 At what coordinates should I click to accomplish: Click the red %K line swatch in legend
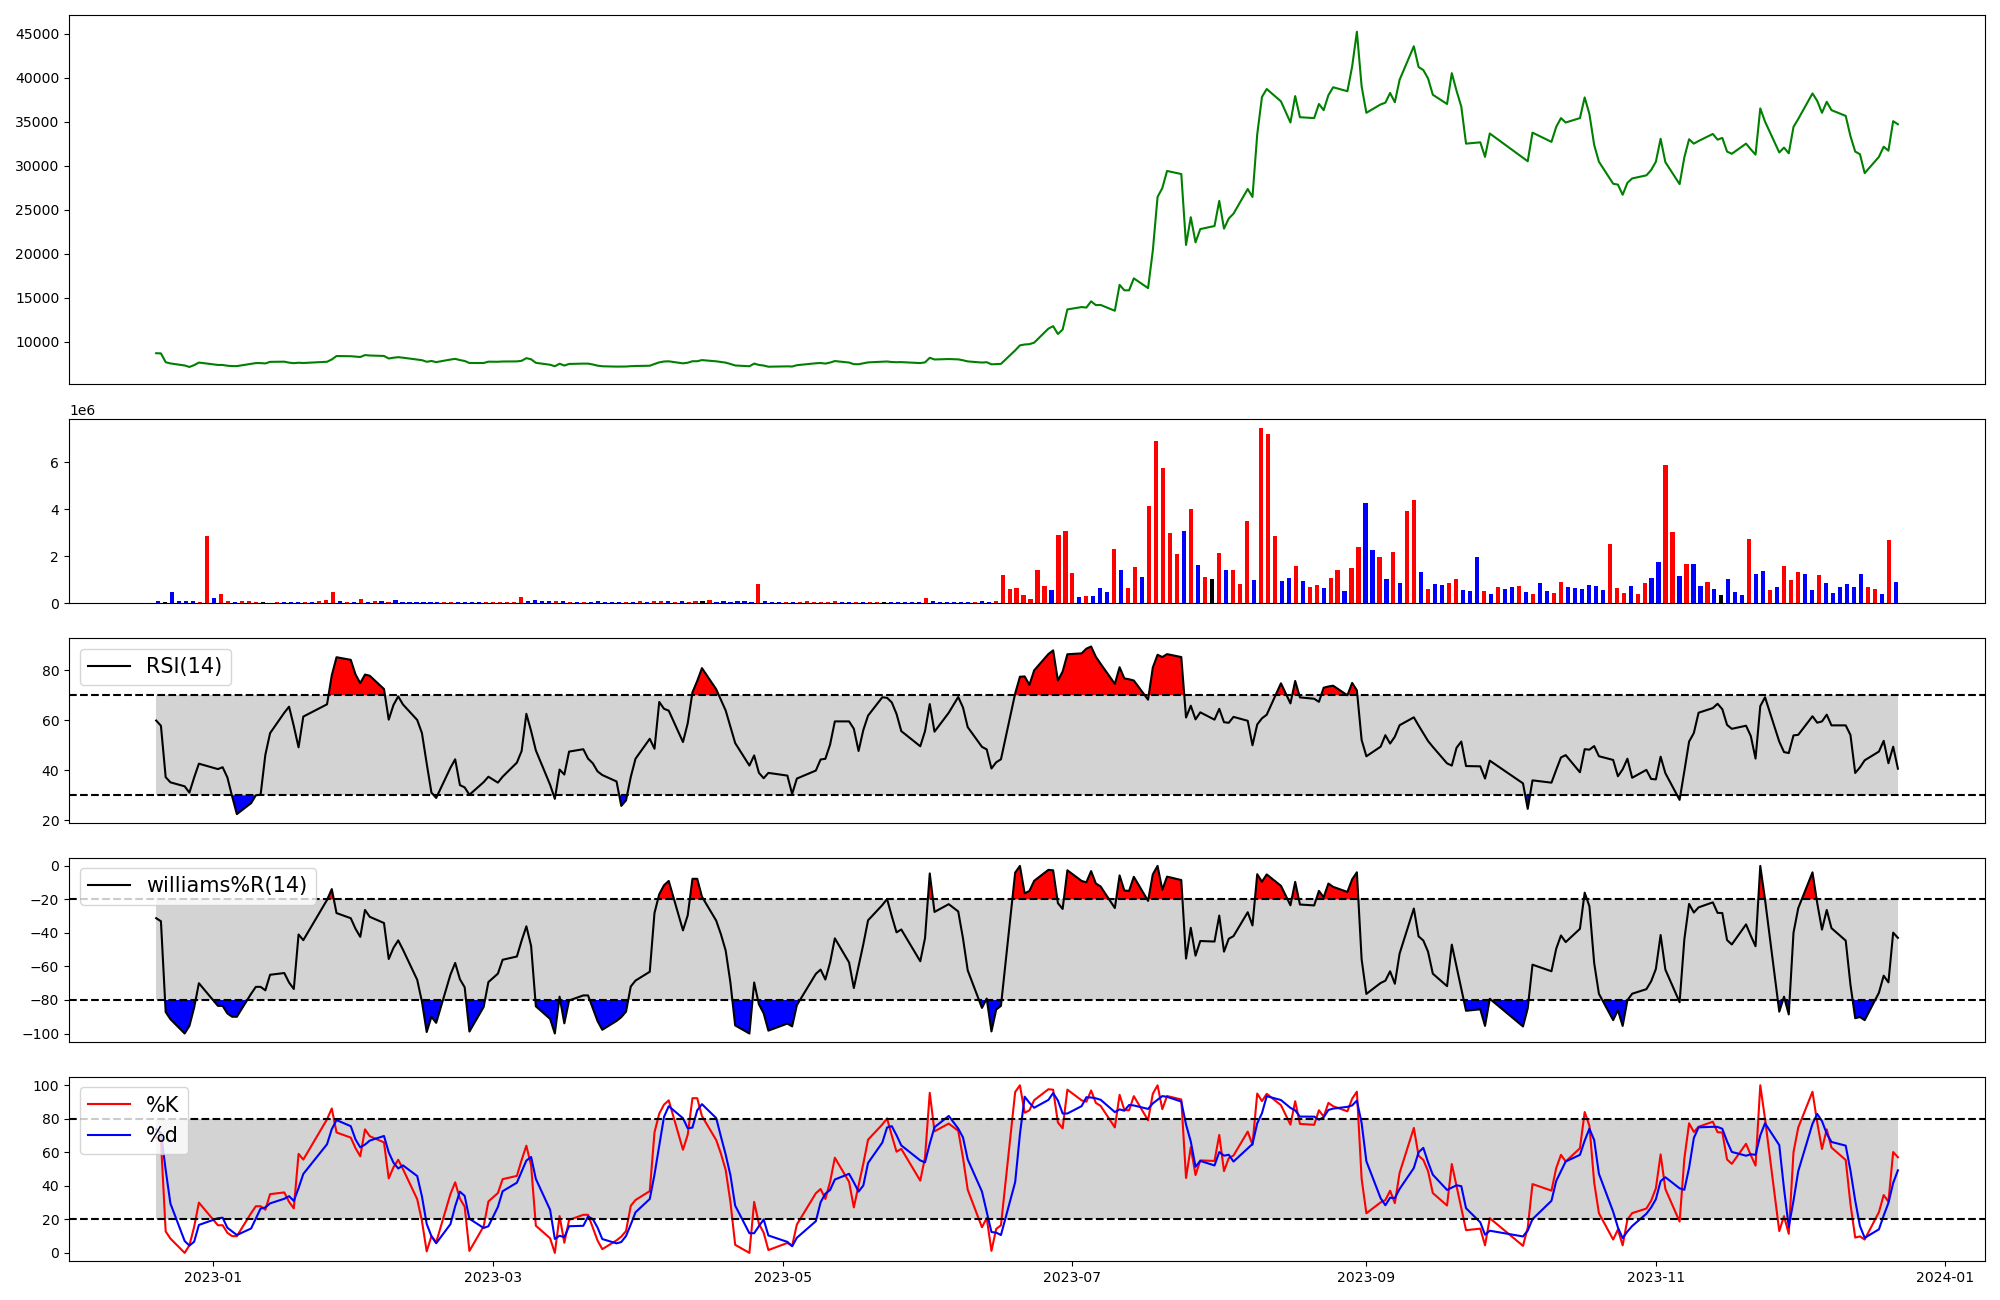[109, 1105]
